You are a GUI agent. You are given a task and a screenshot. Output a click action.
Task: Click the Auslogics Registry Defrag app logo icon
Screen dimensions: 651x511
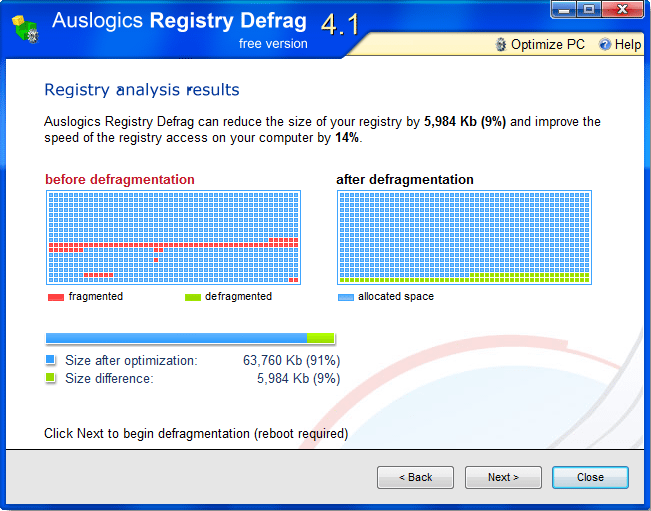point(25,29)
